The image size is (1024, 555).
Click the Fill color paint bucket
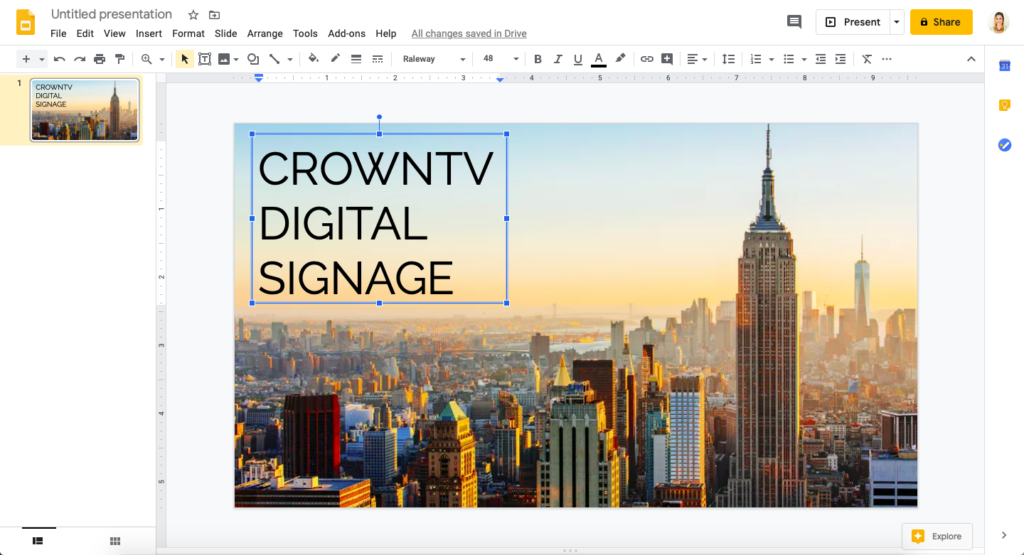[313, 59]
